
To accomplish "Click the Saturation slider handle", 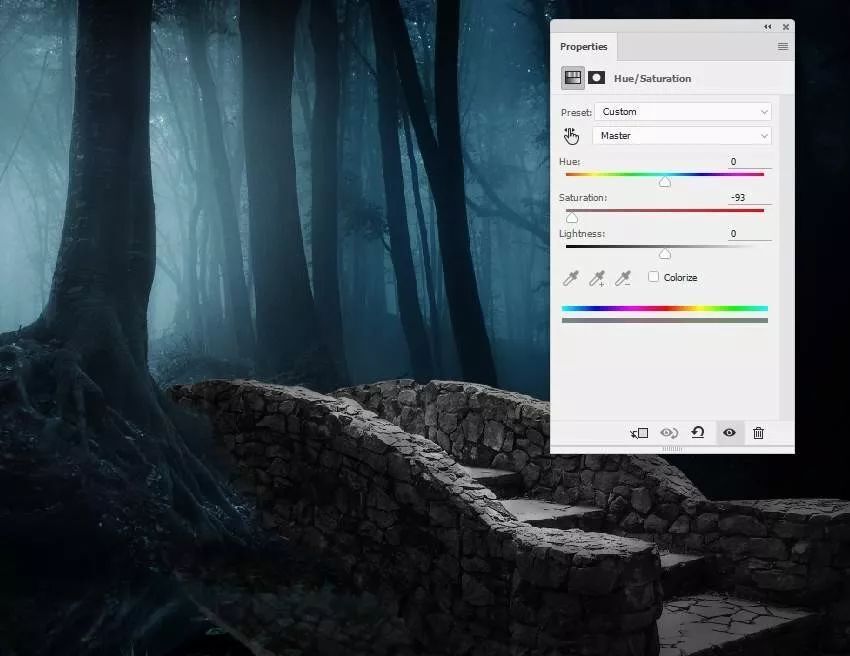I will tap(572, 218).
